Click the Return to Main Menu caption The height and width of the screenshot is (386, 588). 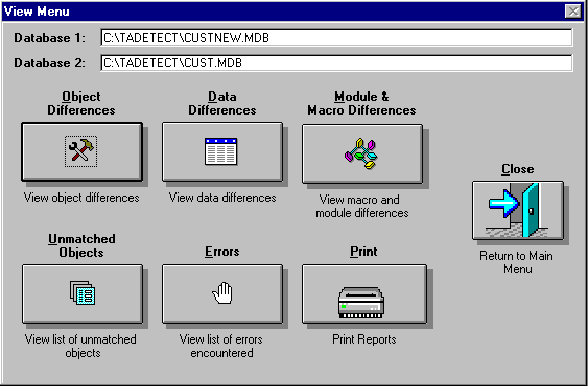(516, 262)
